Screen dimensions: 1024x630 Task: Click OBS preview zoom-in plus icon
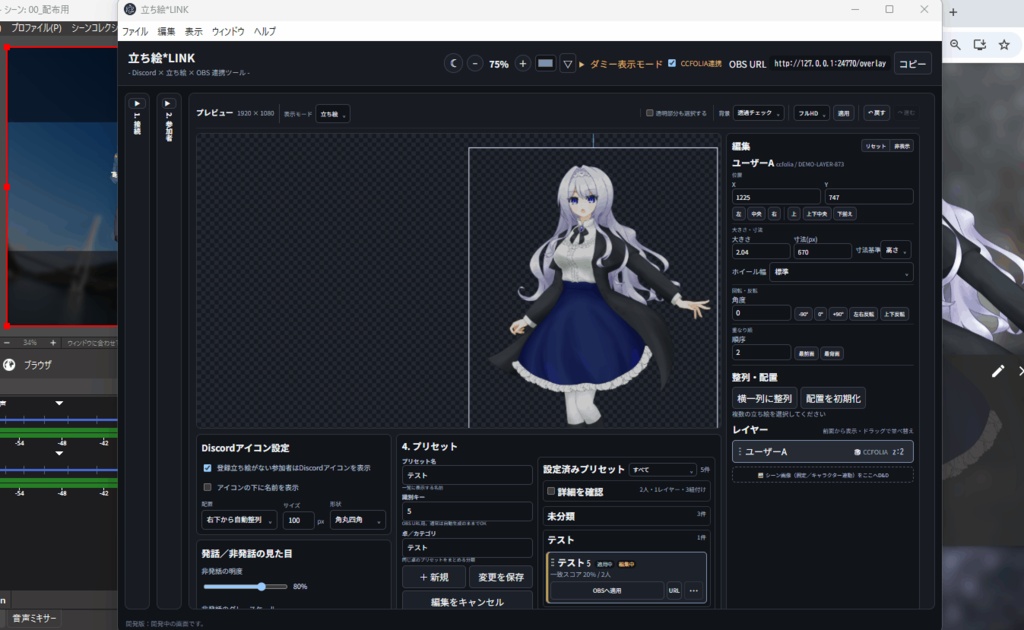coord(53,342)
